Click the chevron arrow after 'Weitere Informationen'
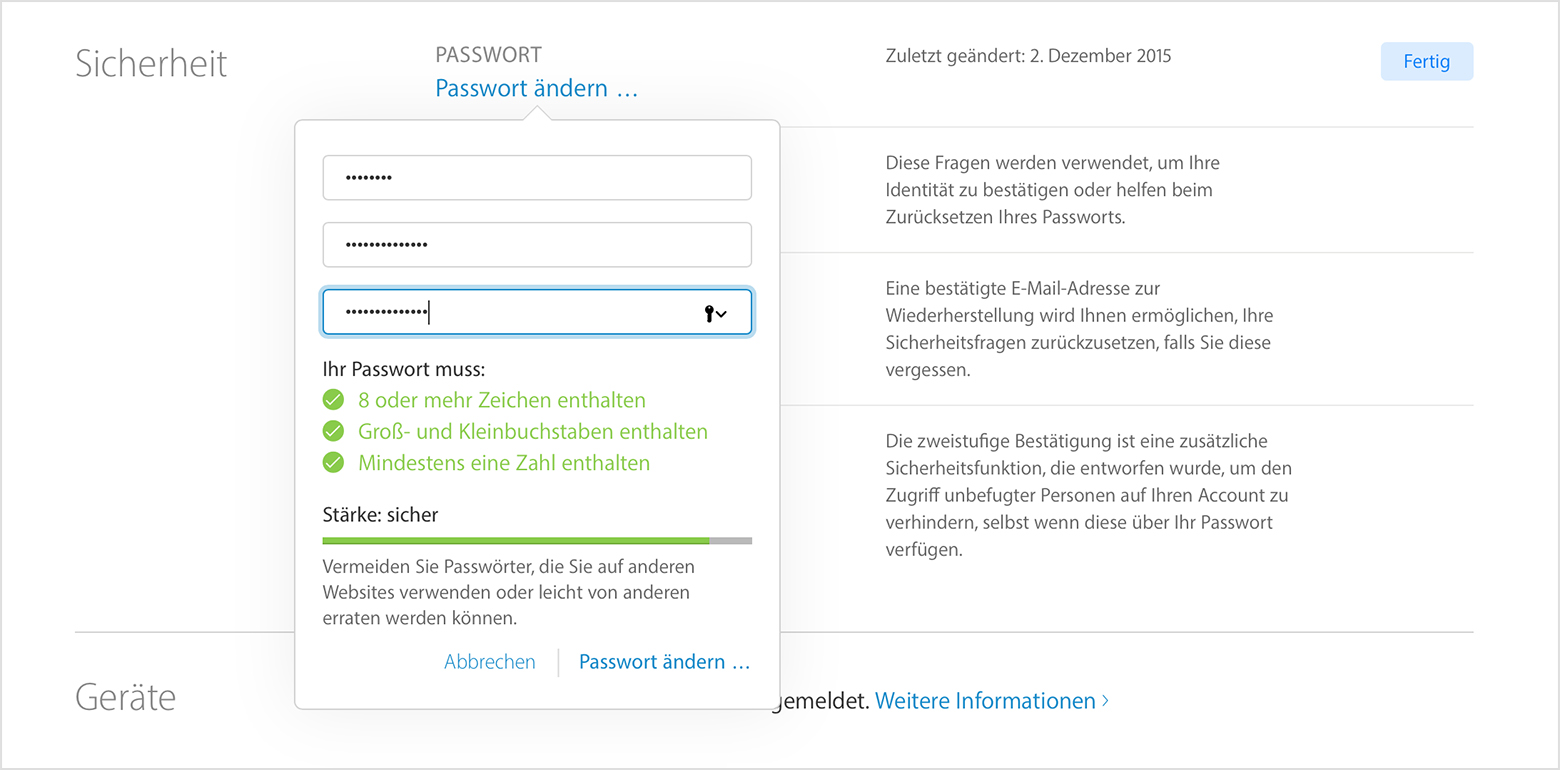Viewport: 1560px width, 770px height. coord(1105,701)
